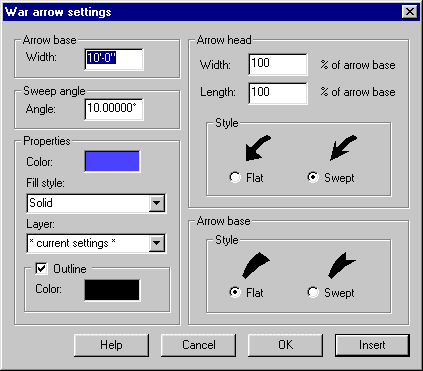Viewport: 423px width, 371px height.
Task: Click the Arrow head Width field
Action: click(278, 64)
